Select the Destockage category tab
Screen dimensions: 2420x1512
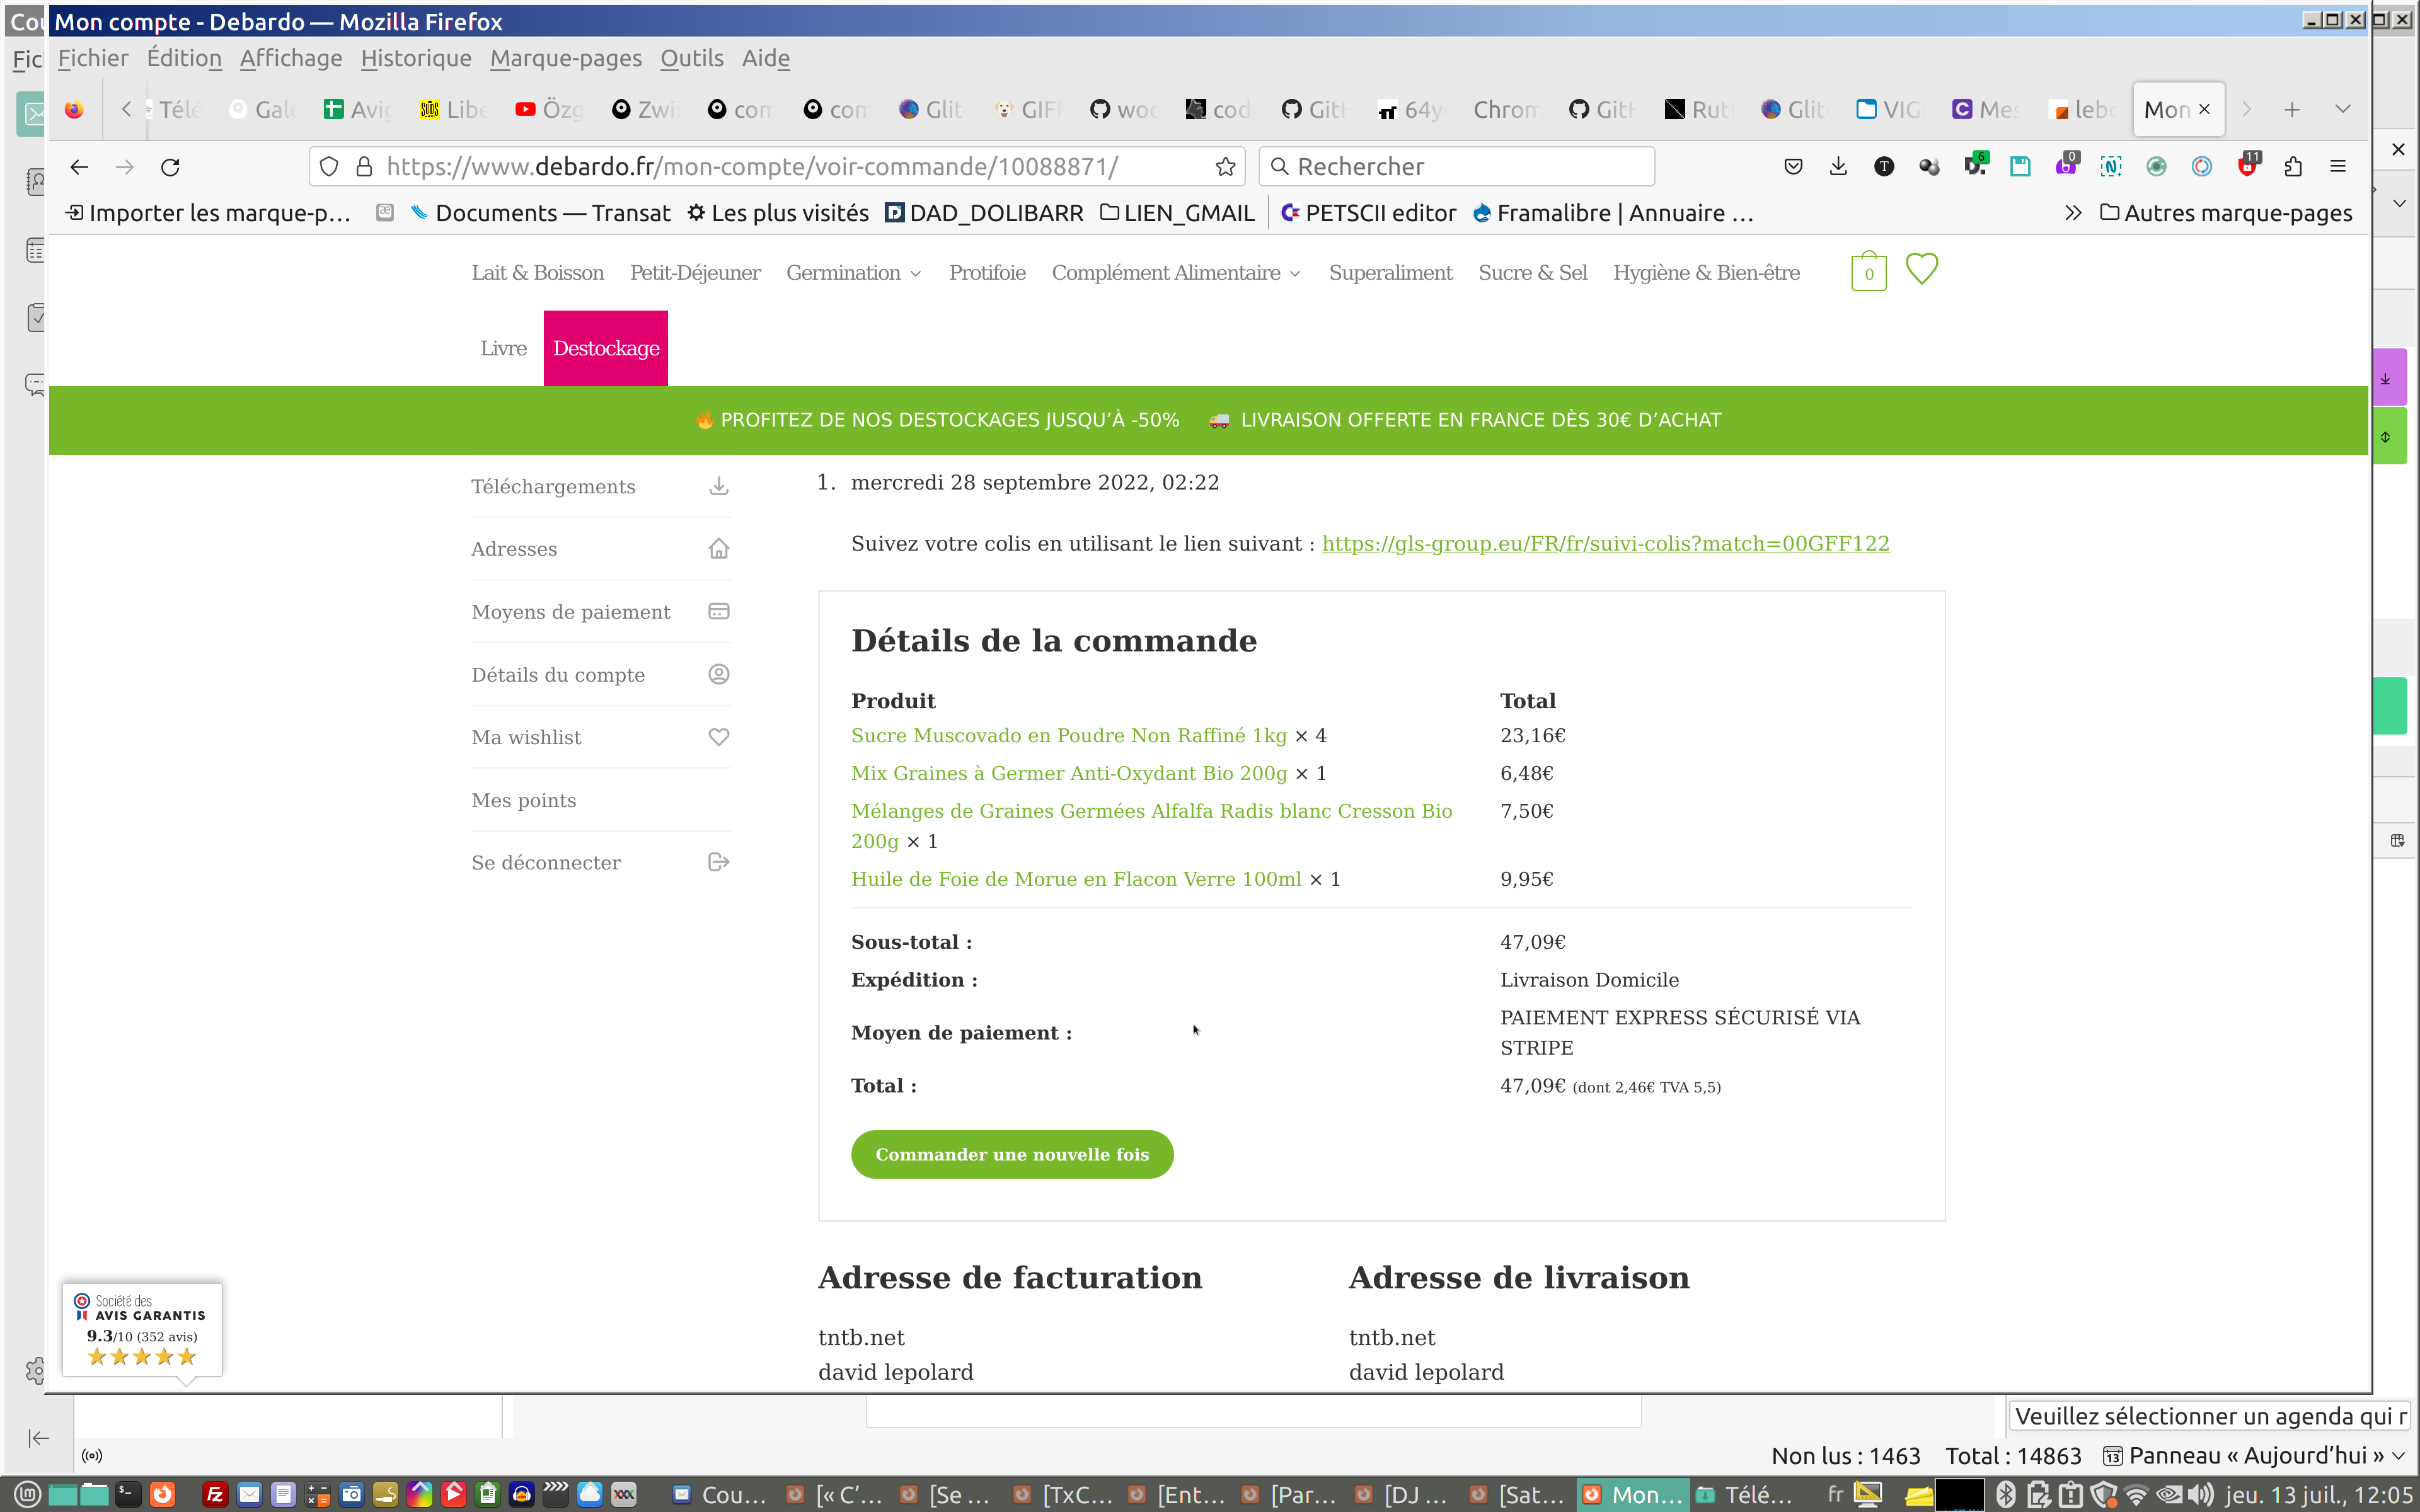(605, 348)
